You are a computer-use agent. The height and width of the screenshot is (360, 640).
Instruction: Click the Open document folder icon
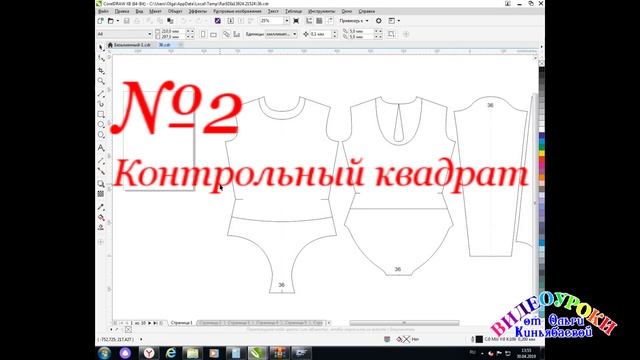111,20
